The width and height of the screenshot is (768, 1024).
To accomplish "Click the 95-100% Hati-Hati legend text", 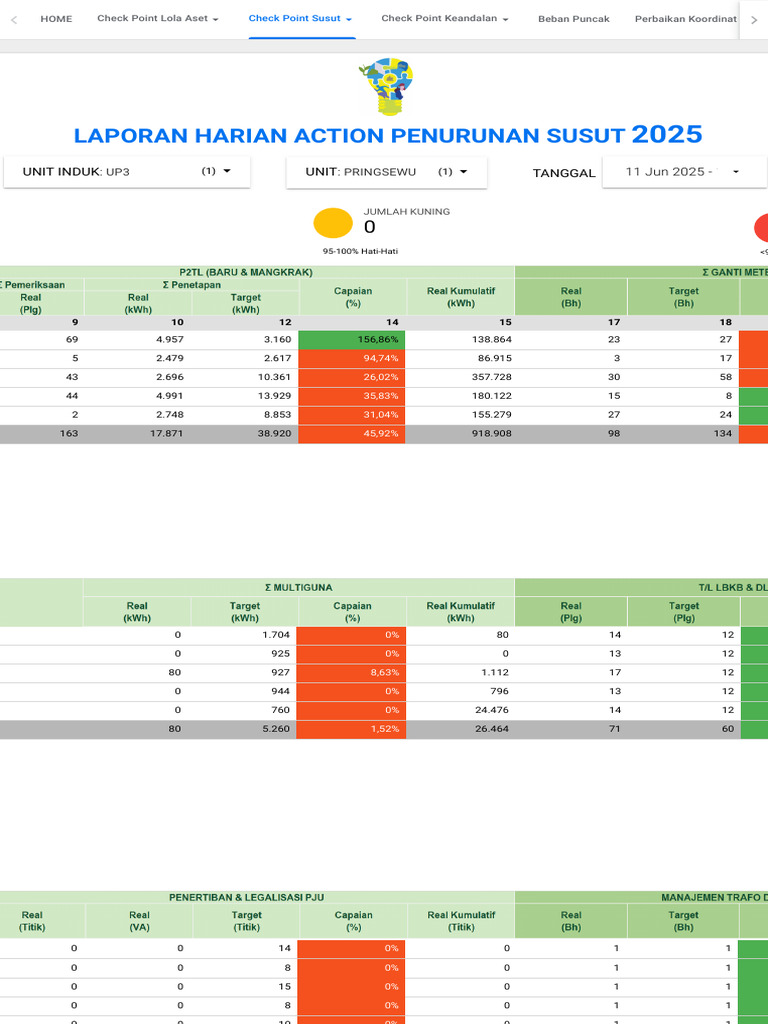I will (360, 251).
